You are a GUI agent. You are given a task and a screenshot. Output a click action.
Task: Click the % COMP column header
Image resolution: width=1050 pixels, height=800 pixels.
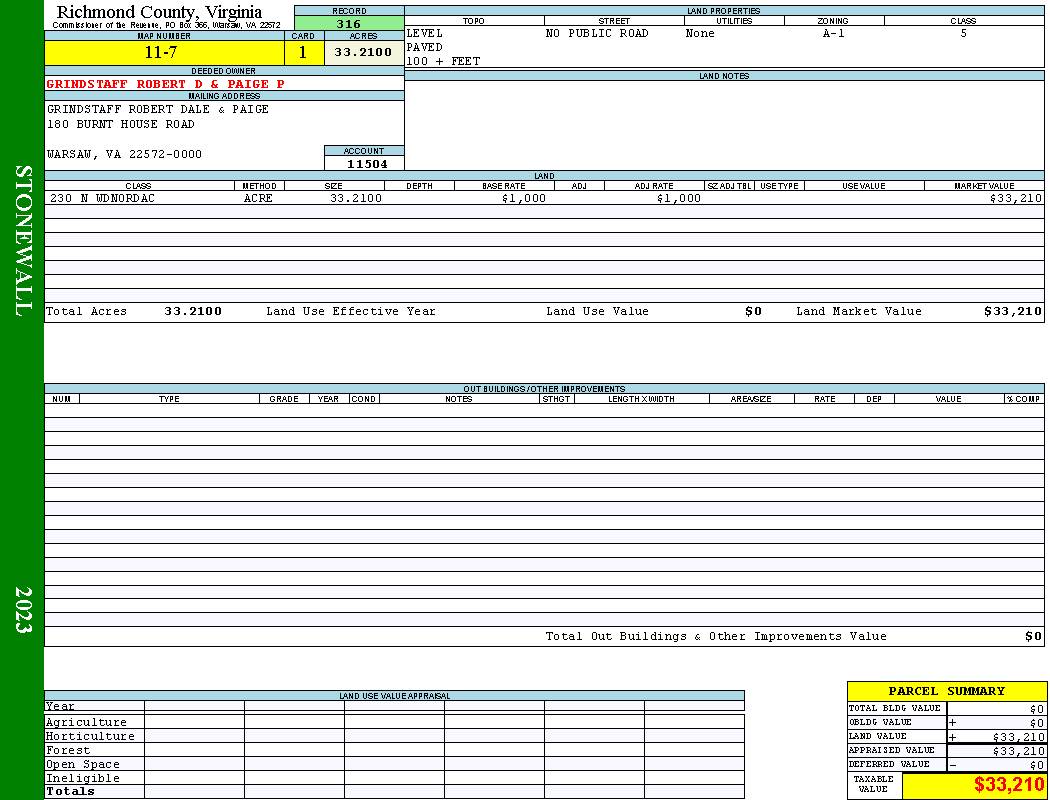pyautogui.click(x=1023, y=399)
